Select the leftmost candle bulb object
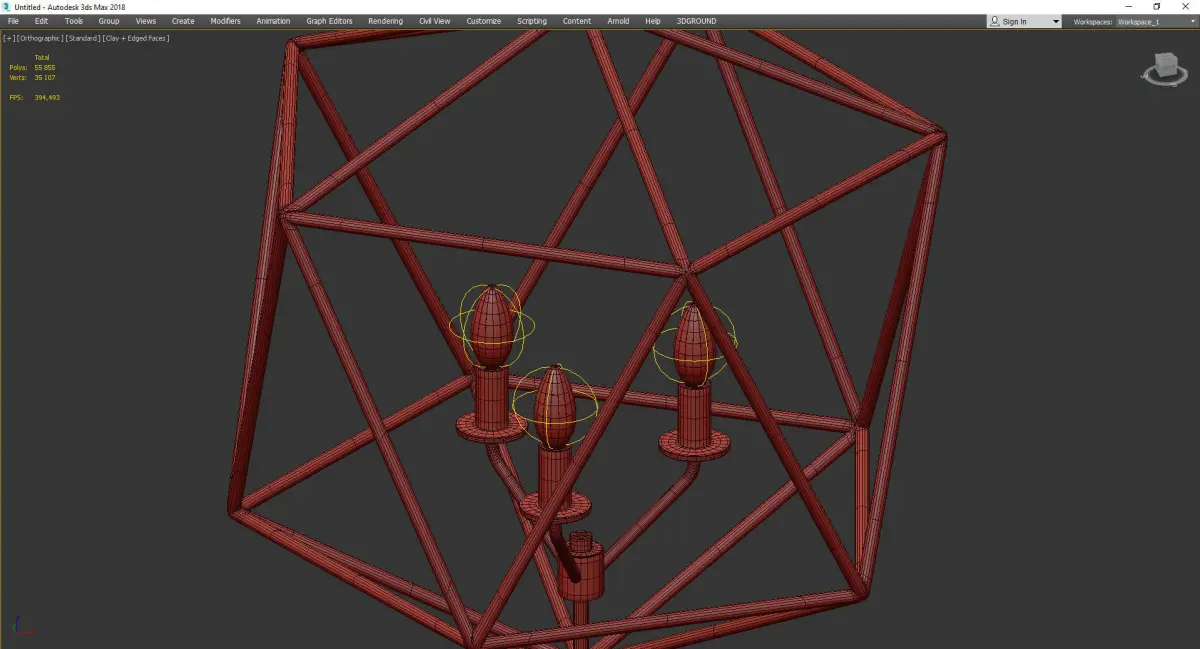 click(491, 326)
